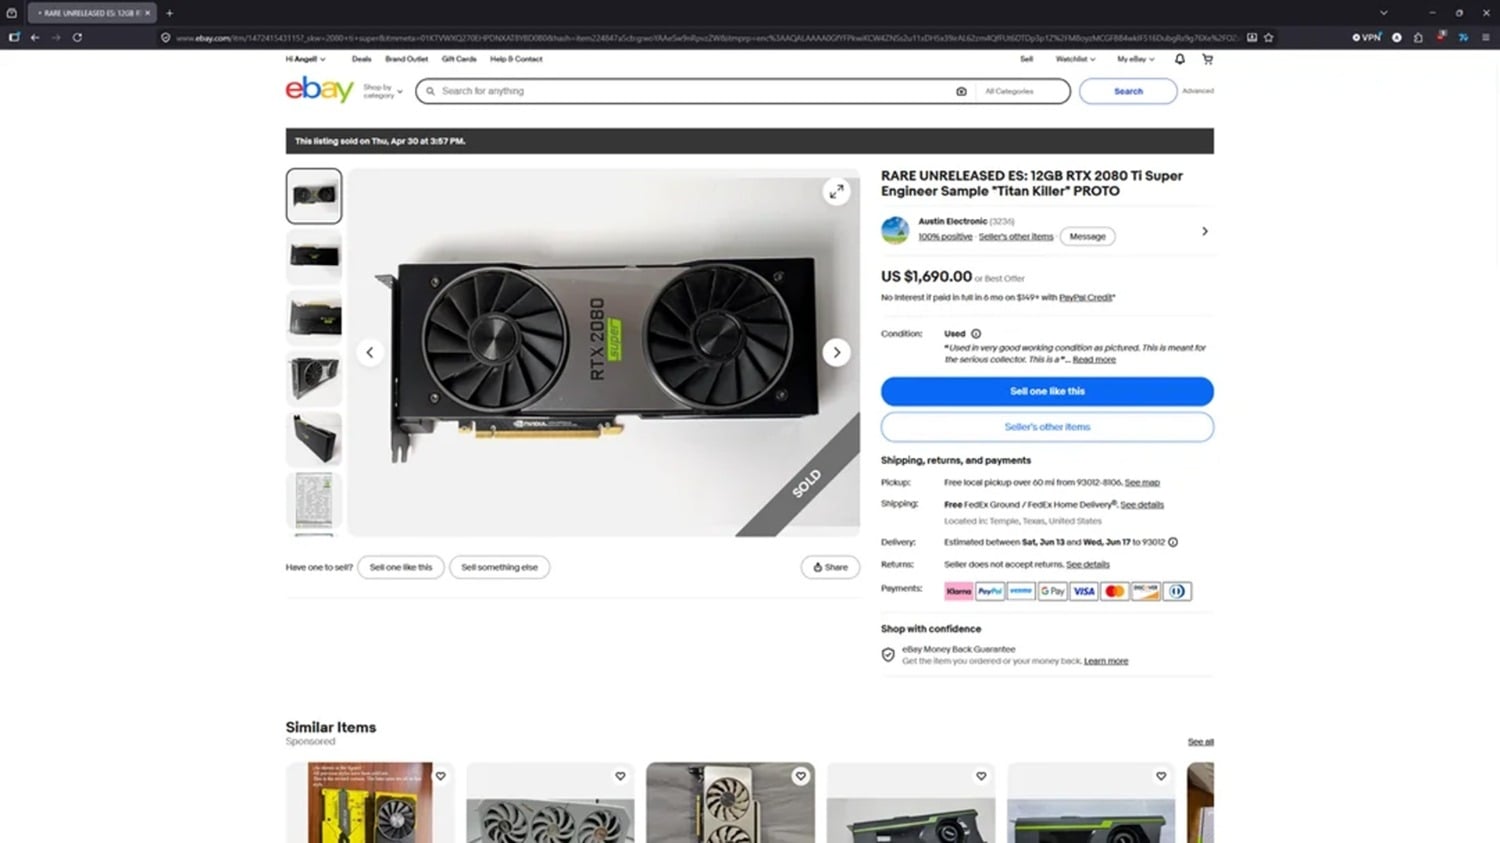Screen dimensions: 1500x843
Task: Open the tab list dropdown chevron
Action: click(x=1383, y=13)
